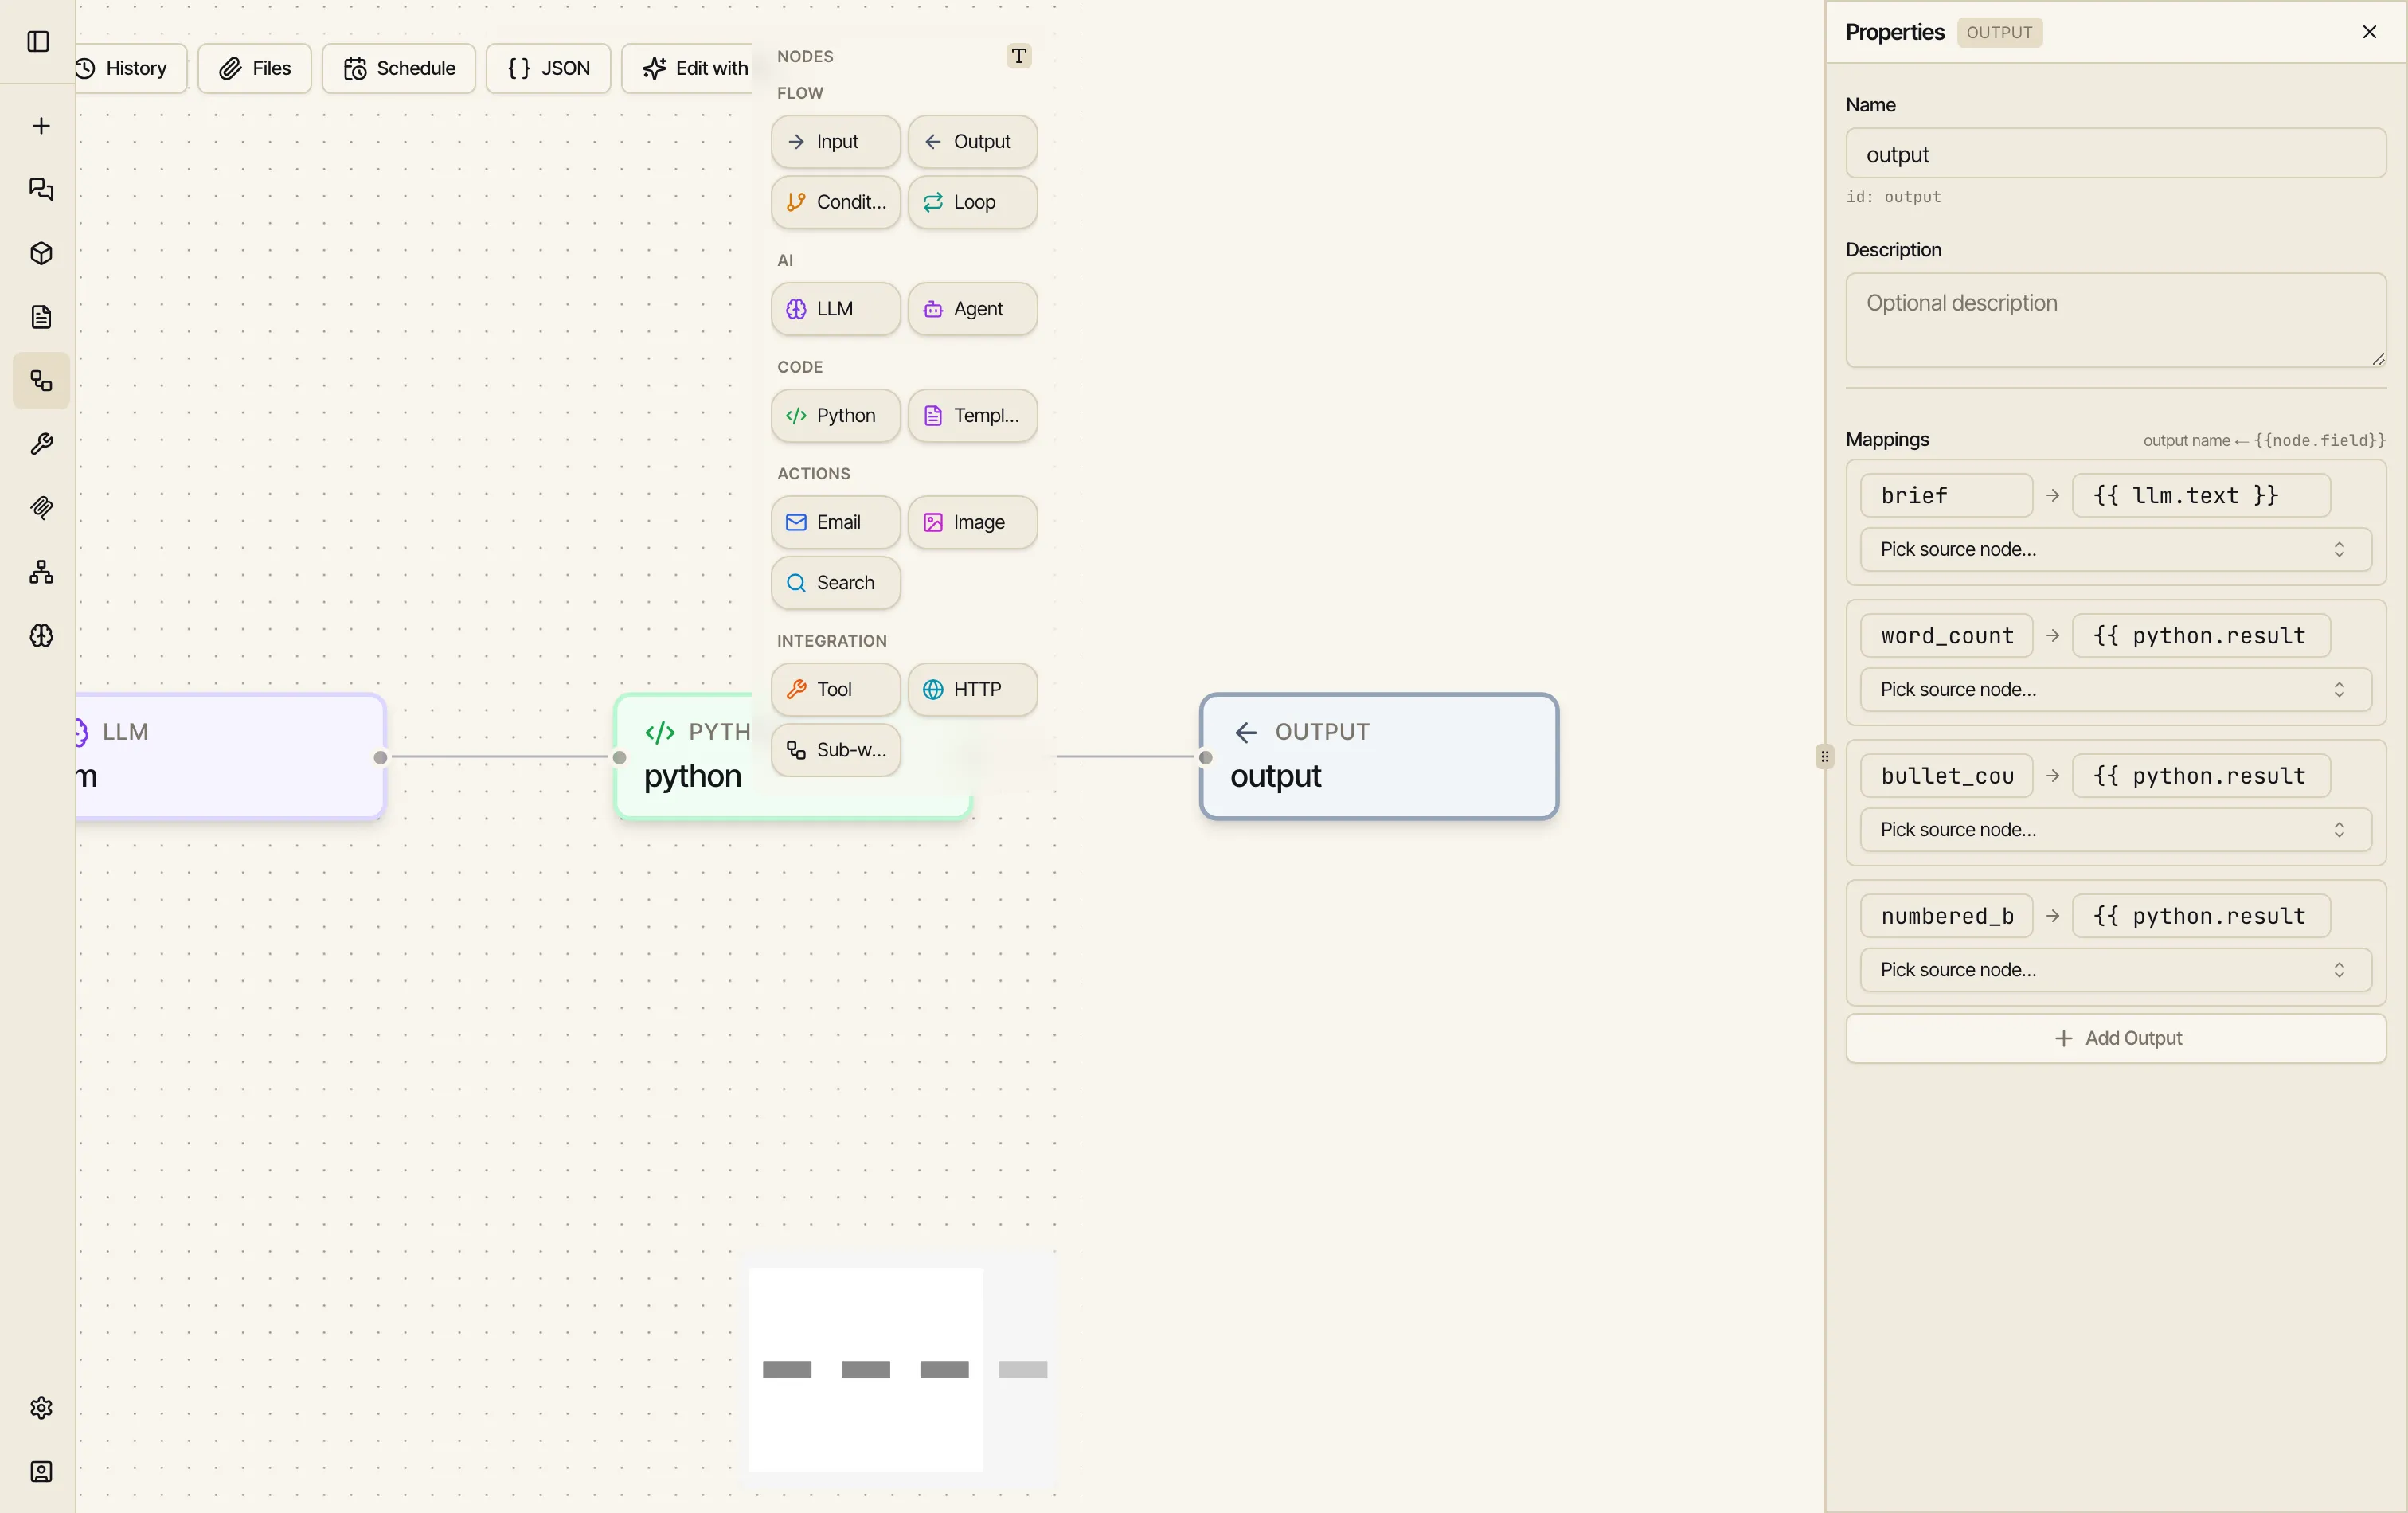
Task: Click the description field's resize corner
Action: point(2378,359)
